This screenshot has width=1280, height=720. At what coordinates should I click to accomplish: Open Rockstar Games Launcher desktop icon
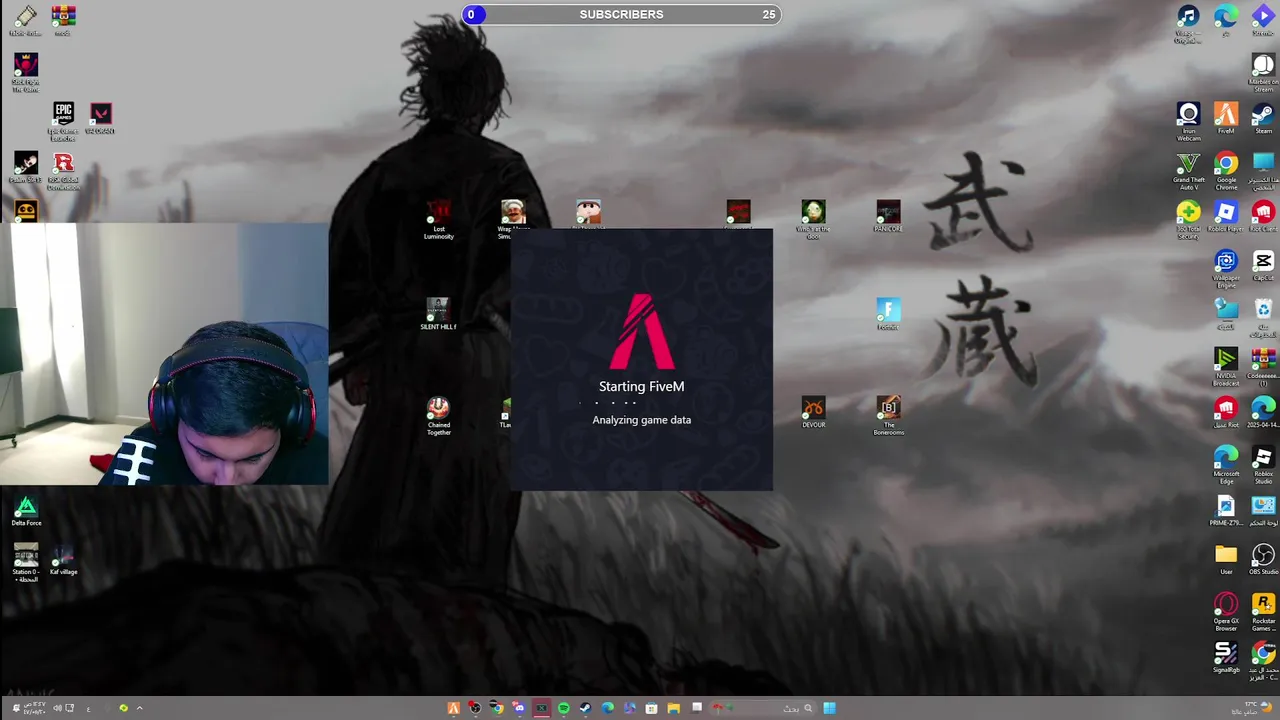(1263, 612)
